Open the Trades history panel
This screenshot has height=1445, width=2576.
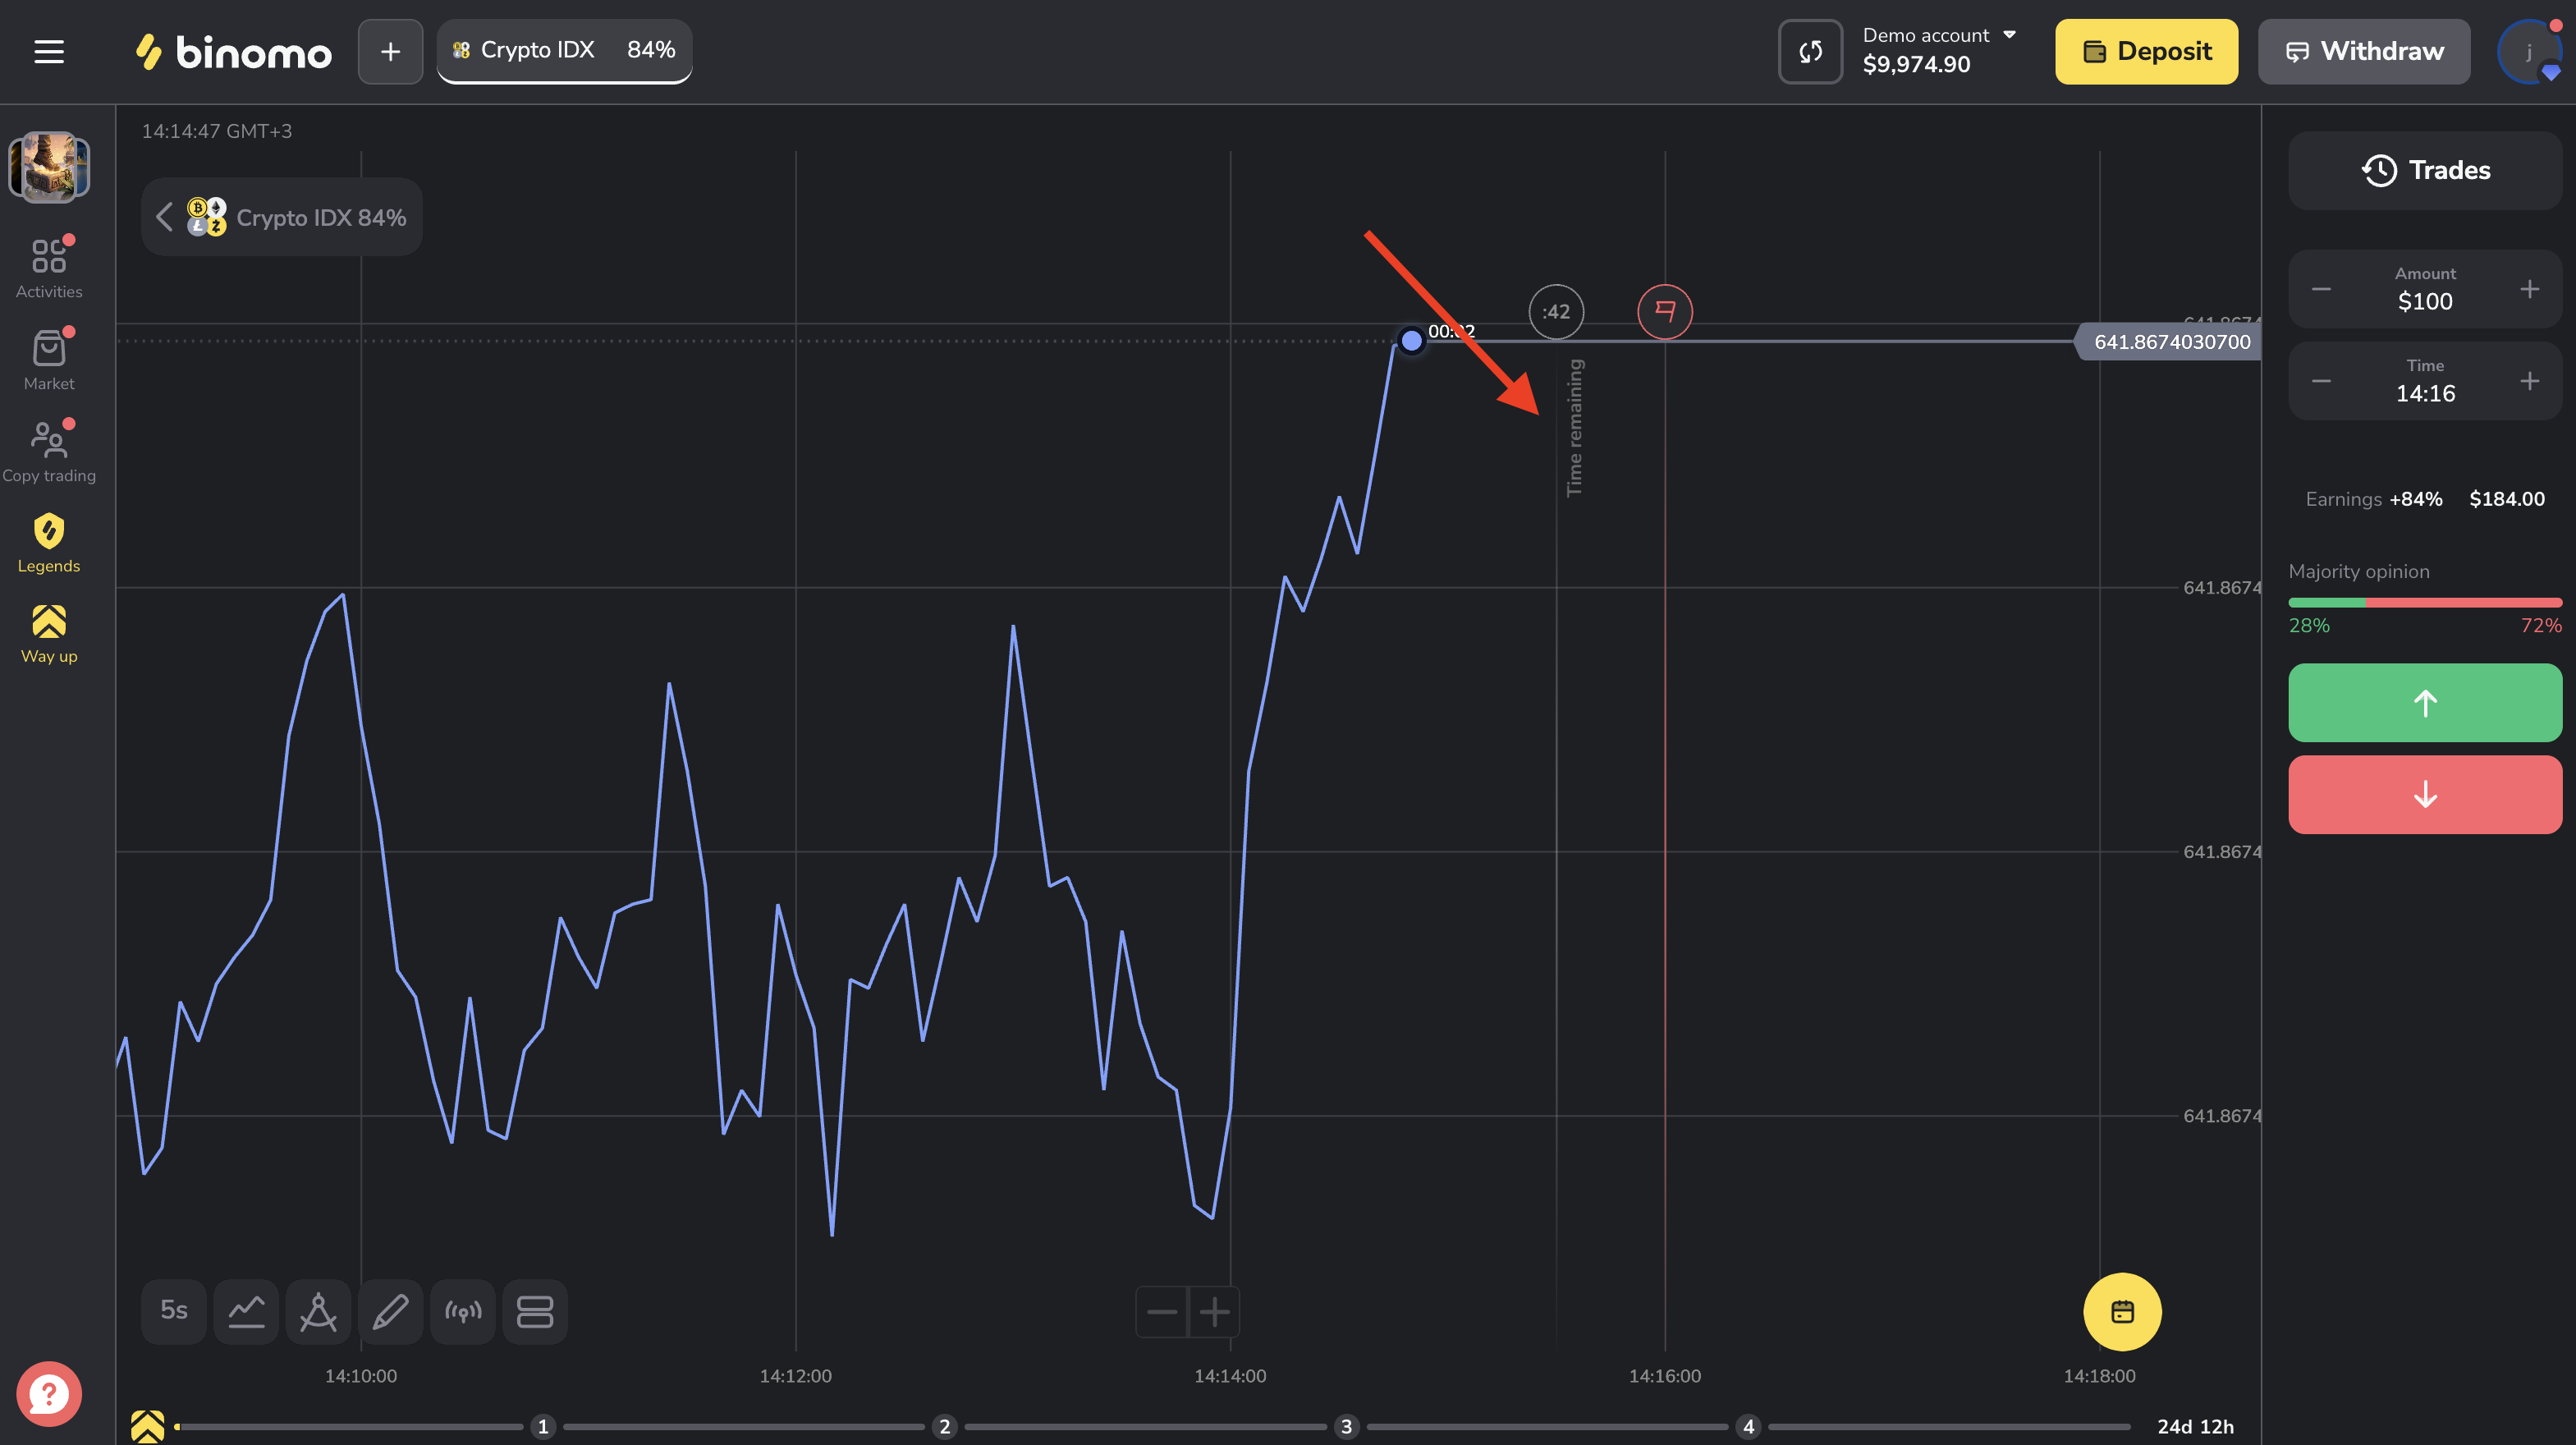2425,170
